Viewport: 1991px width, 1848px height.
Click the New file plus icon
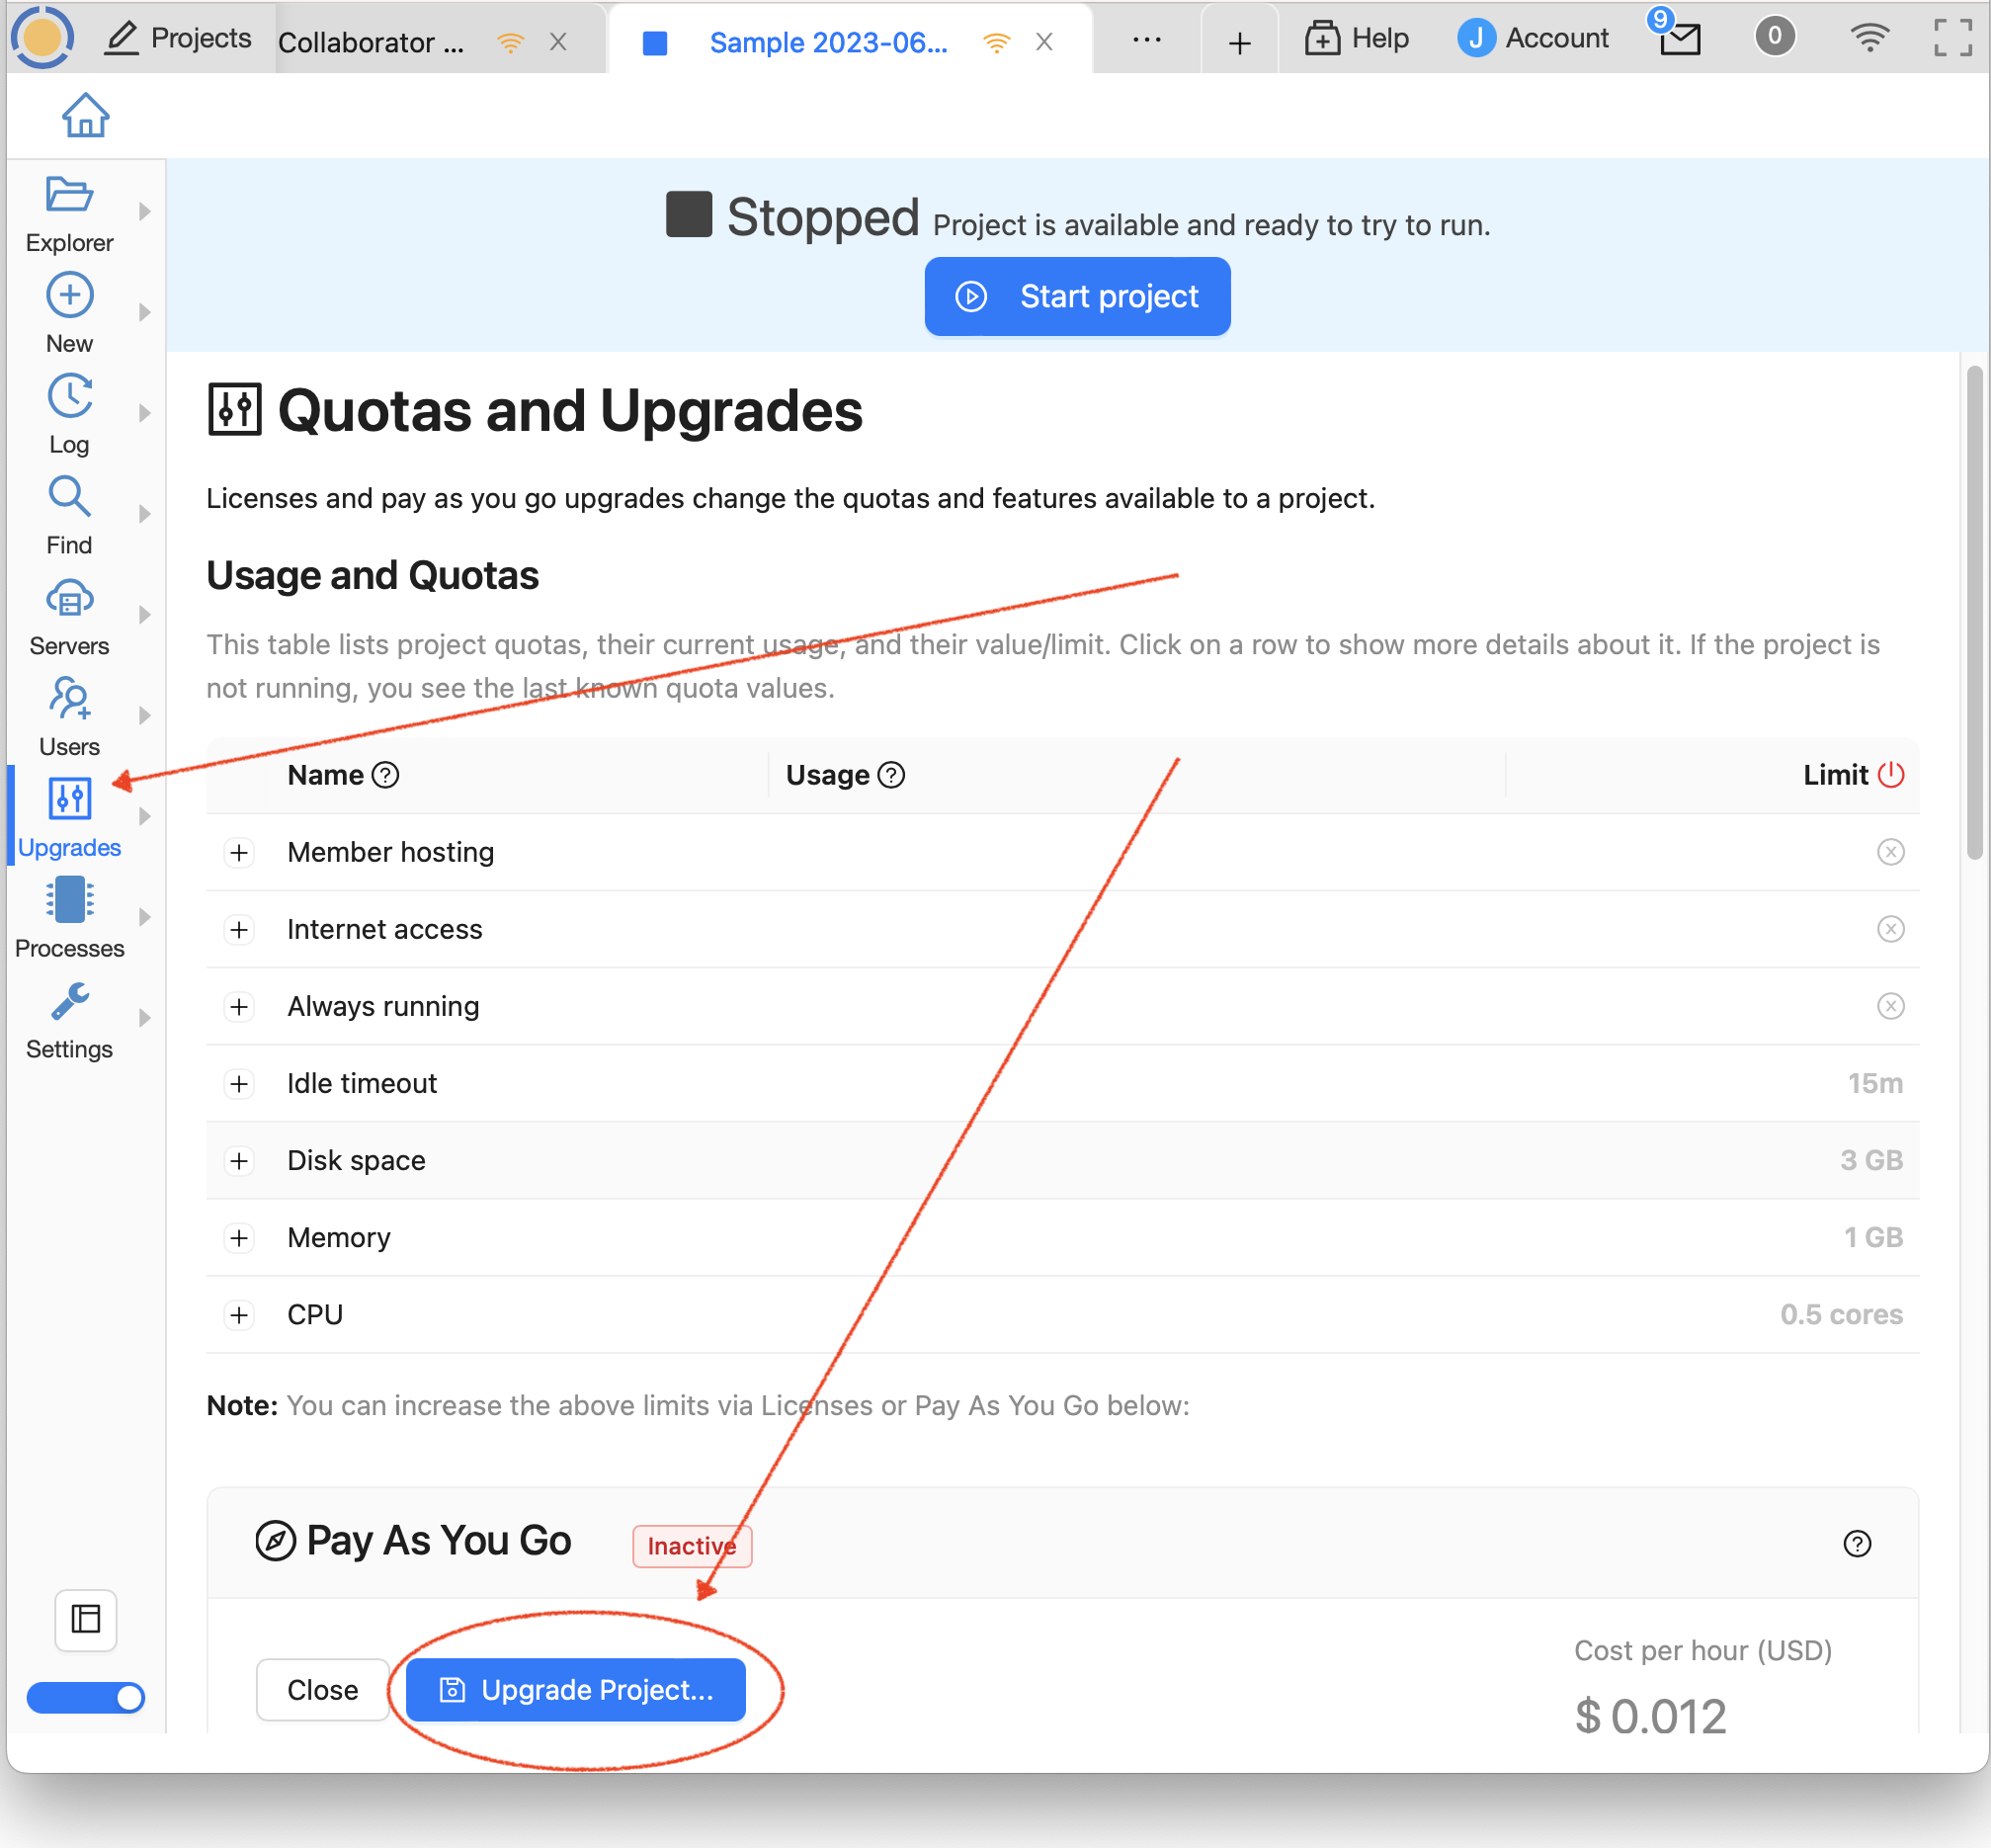tap(69, 296)
